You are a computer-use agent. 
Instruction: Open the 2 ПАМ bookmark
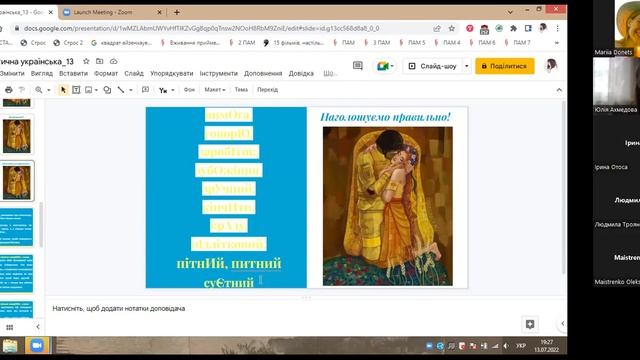pyautogui.click(x=242, y=42)
